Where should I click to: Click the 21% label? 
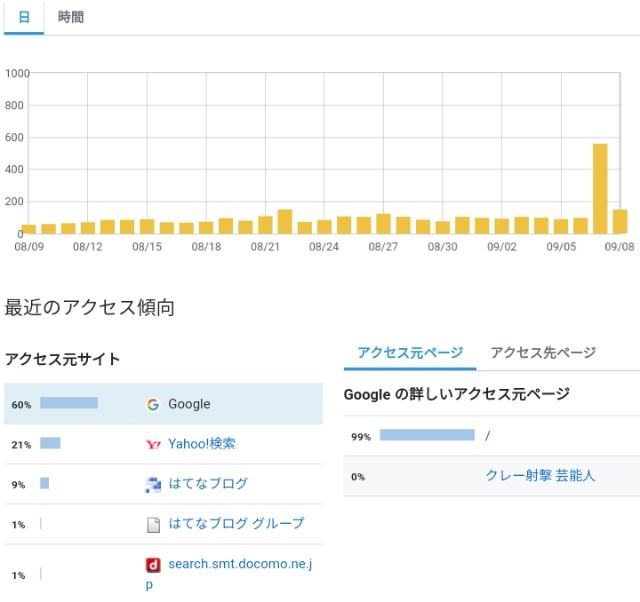(x=21, y=445)
